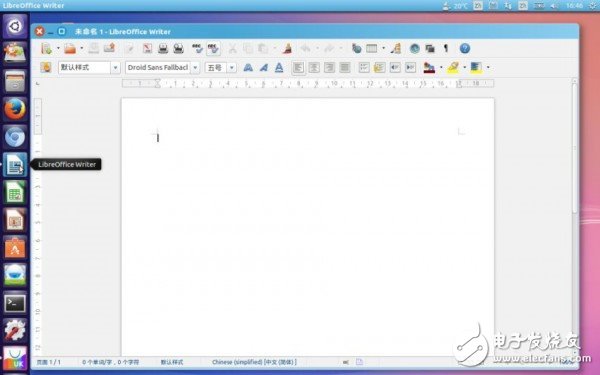Viewport: 600px width, 375px height.
Task: Open the Navigator compass icon
Action: (x=414, y=49)
